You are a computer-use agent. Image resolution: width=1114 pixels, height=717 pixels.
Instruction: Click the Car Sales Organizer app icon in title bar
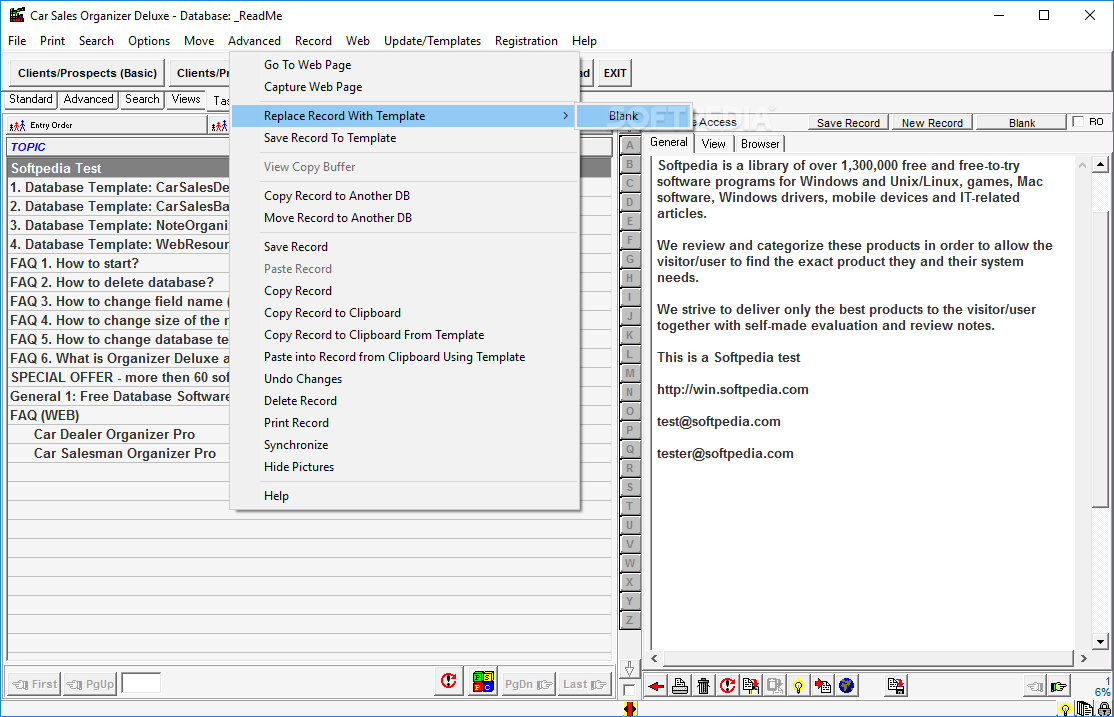click(16, 15)
